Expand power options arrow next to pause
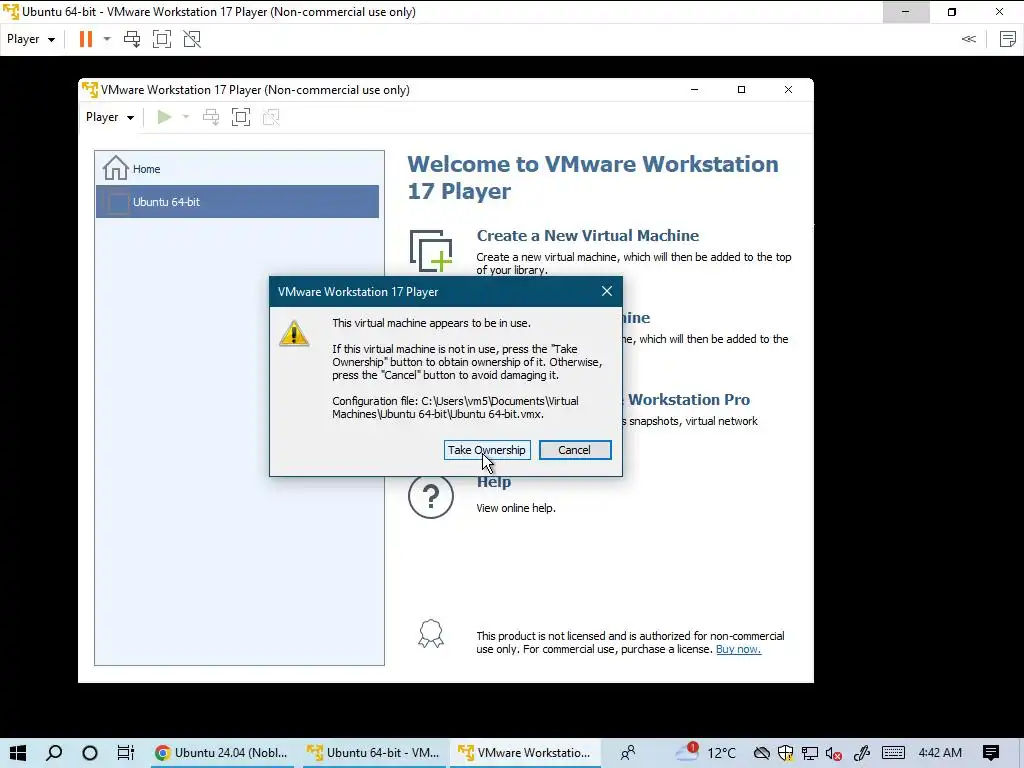This screenshot has height=768, width=1024. [107, 39]
